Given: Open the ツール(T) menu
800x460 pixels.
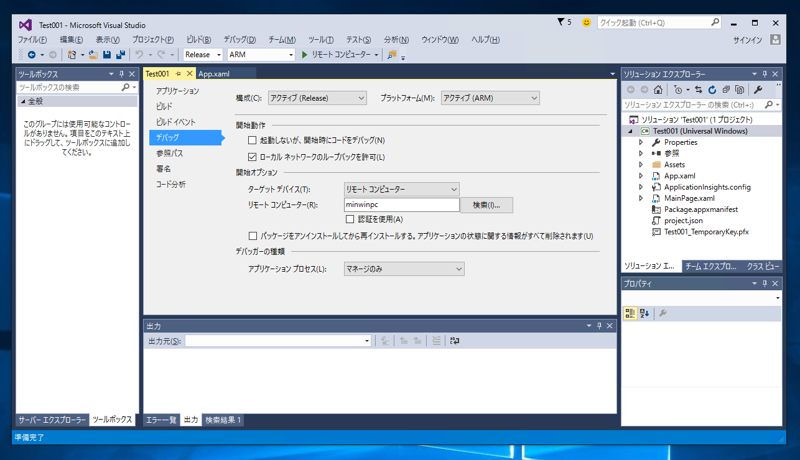Looking at the screenshot, I should pos(321,40).
